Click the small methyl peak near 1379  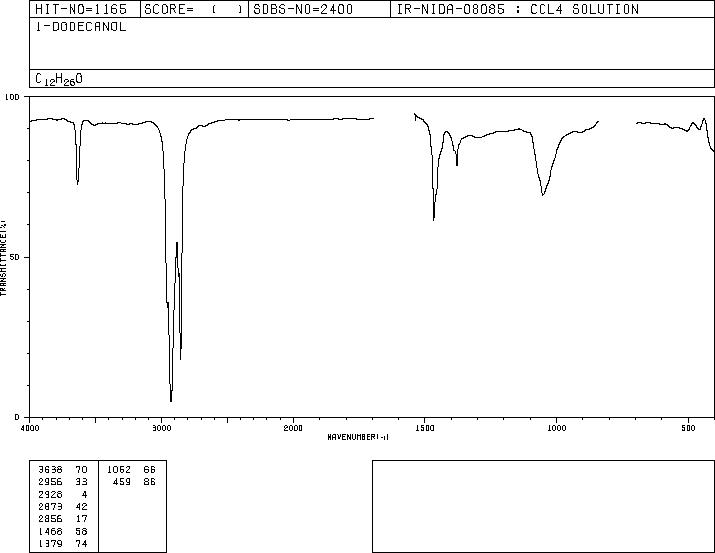click(457, 163)
